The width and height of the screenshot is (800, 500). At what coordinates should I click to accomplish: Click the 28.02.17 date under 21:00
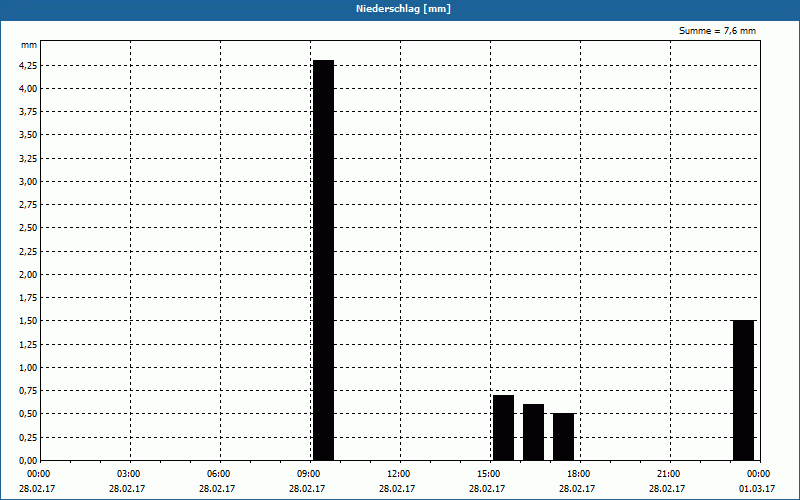click(667, 488)
